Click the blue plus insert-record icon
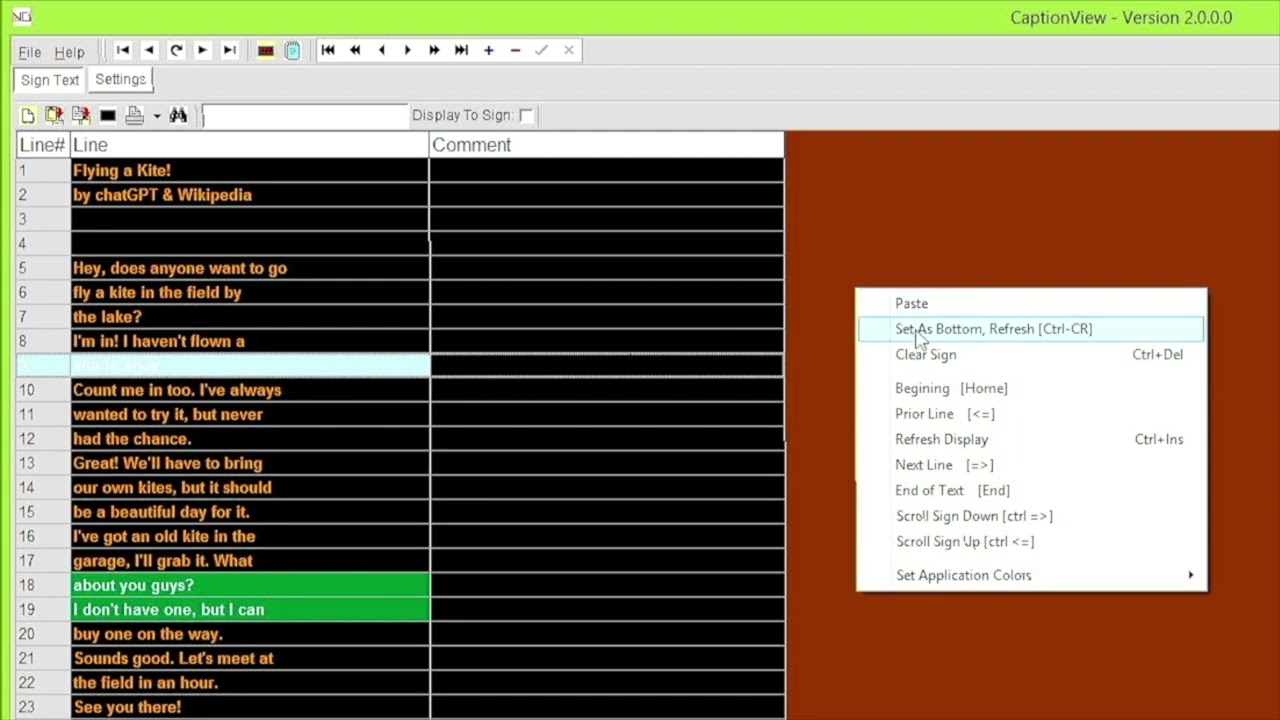This screenshot has width=1280, height=720. 488,50
